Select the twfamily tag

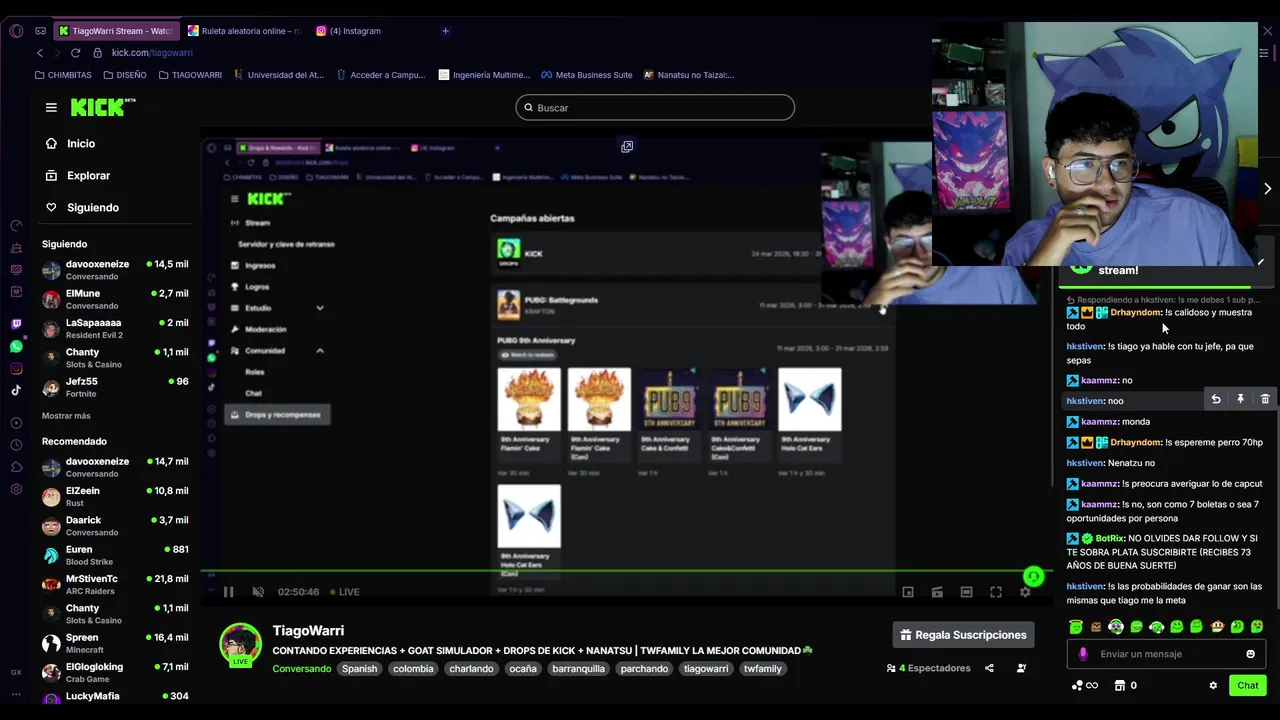(x=762, y=669)
